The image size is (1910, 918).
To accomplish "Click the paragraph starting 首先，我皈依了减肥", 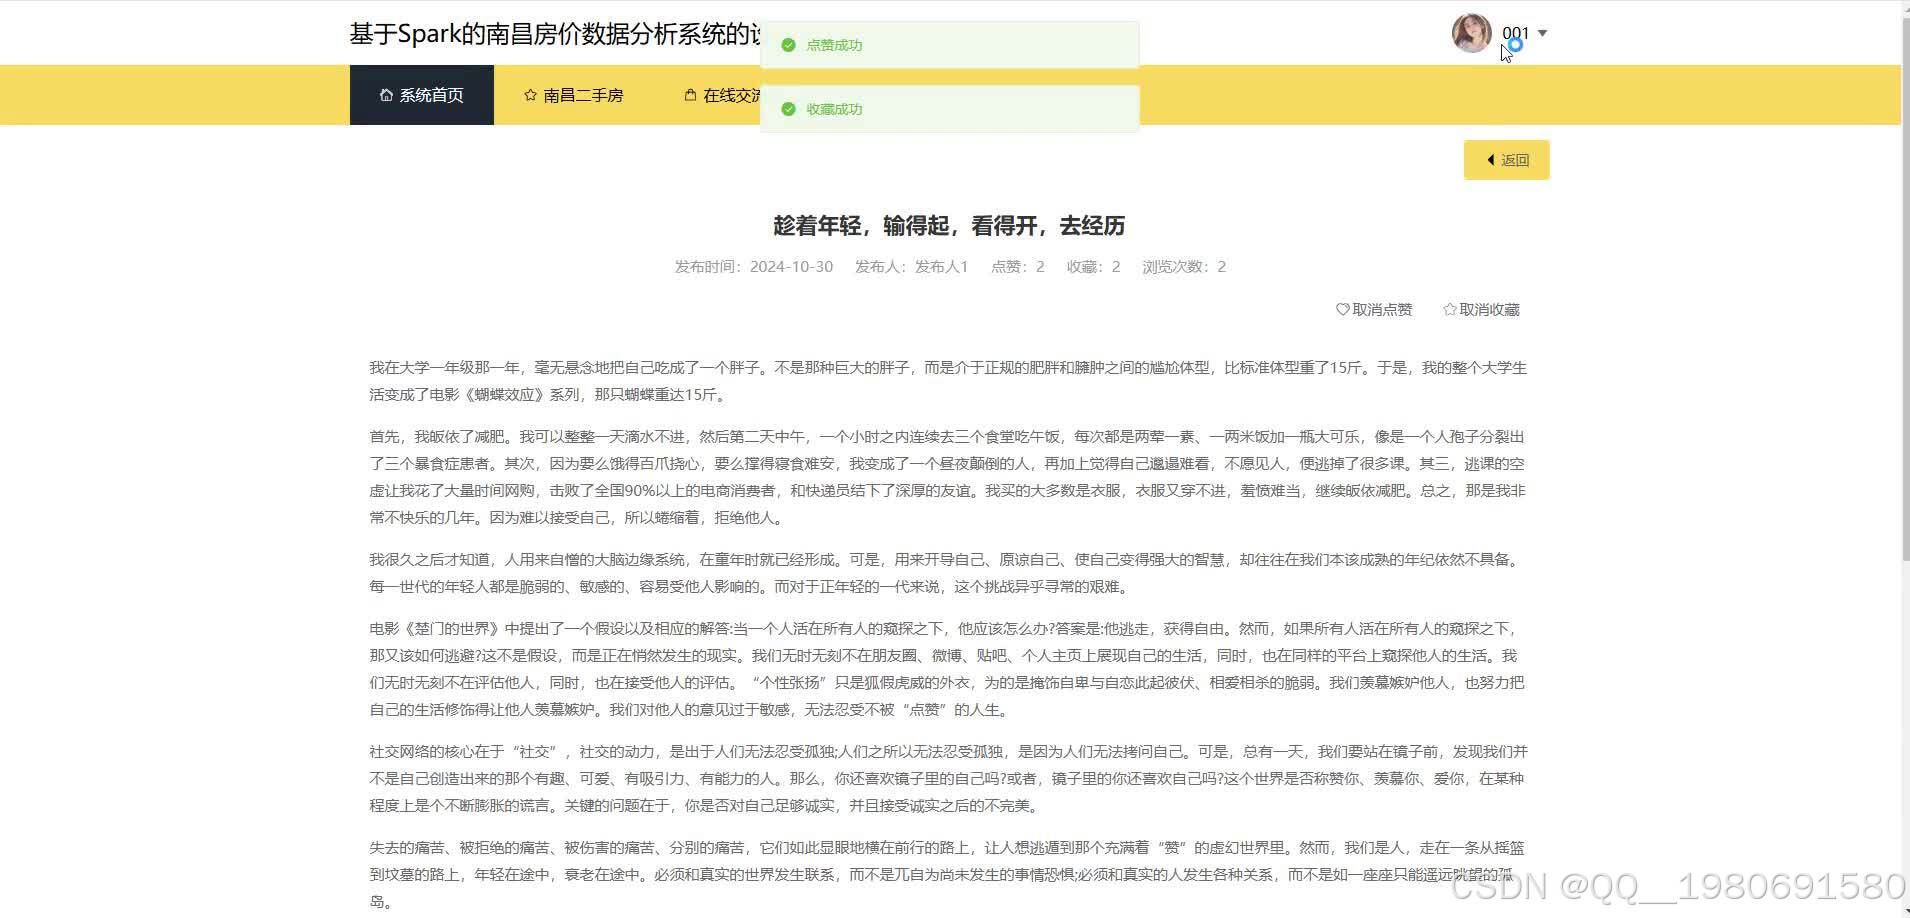I will pos(948,477).
